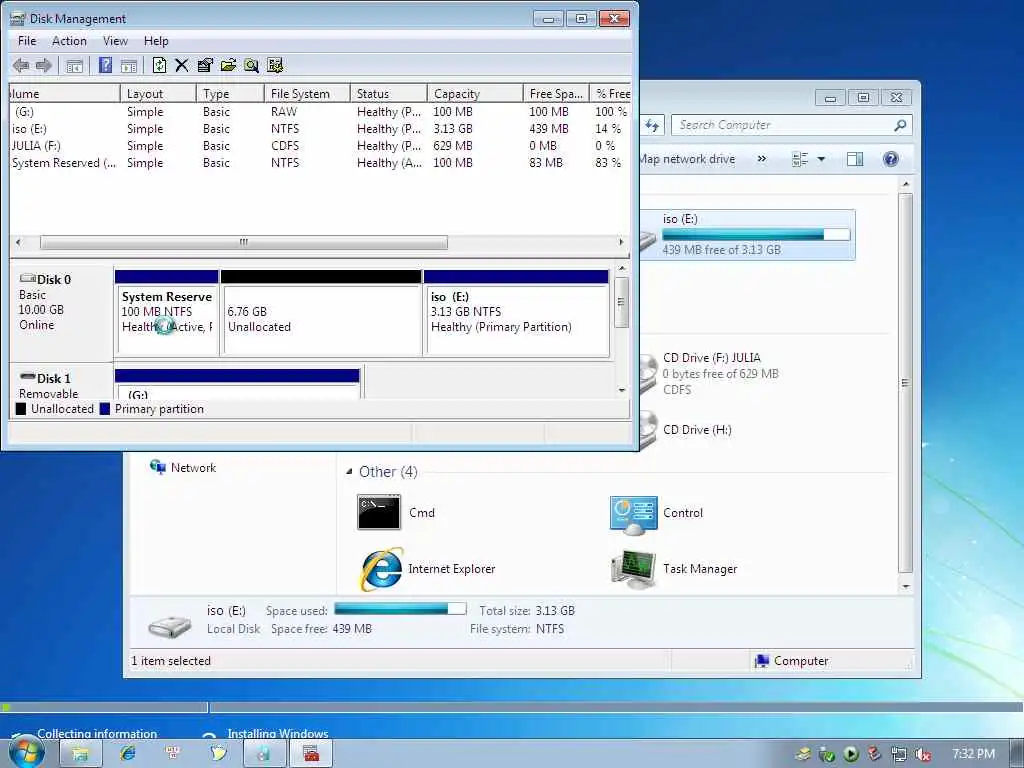Open the File menu in Disk Management
This screenshot has width=1024, height=768.
click(x=27, y=41)
